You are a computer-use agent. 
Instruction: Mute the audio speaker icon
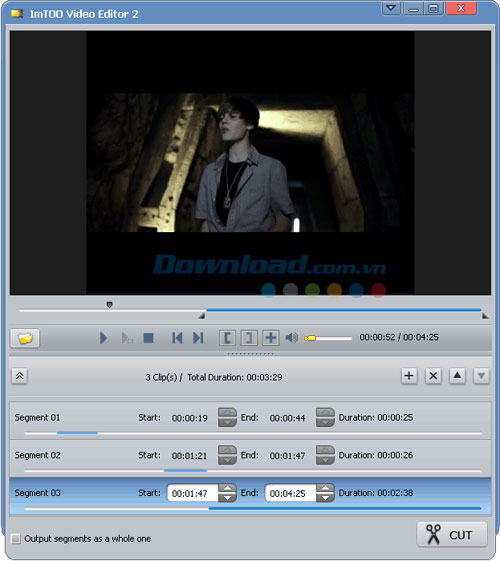(292, 337)
